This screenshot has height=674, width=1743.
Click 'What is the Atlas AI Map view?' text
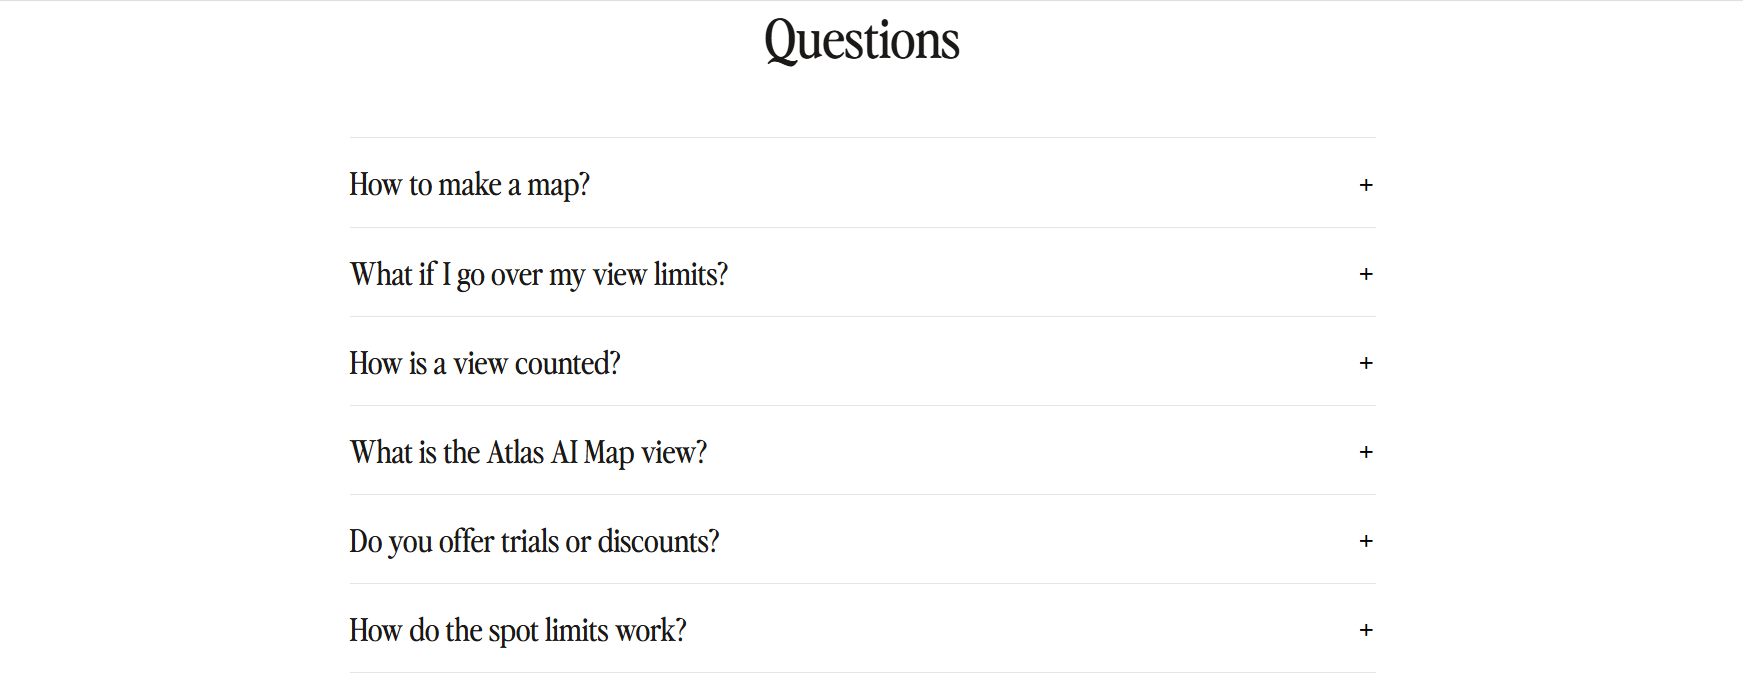(528, 452)
